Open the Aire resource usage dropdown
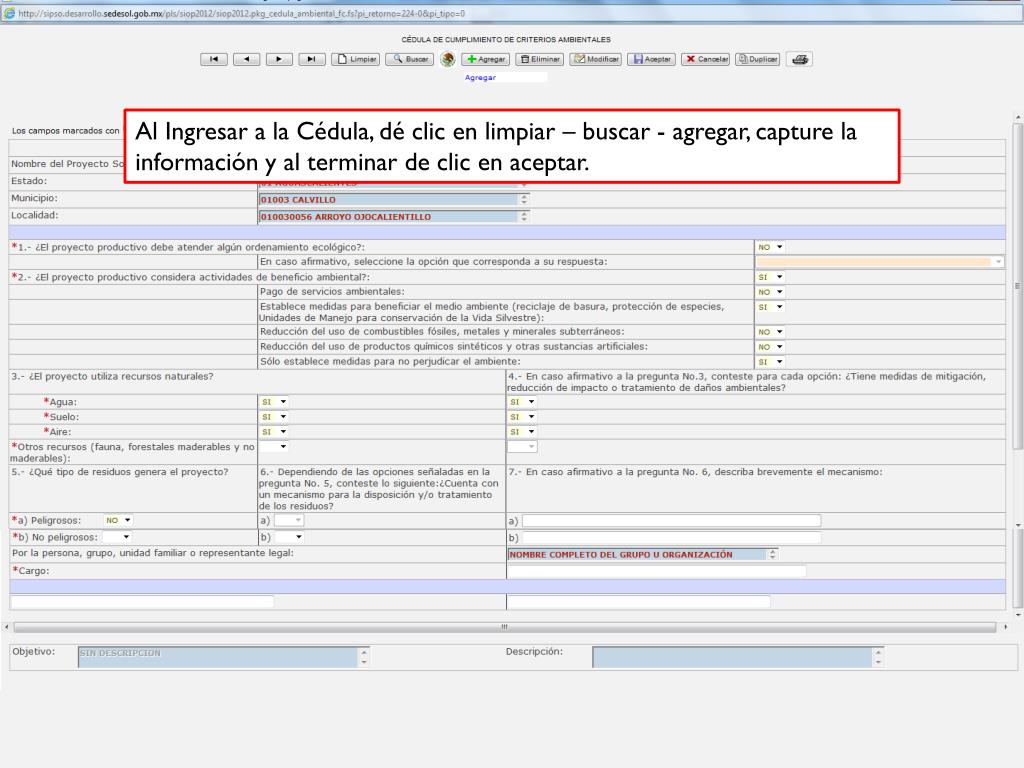Viewport: 1024px width, 768px height. [x=274, y=432]
